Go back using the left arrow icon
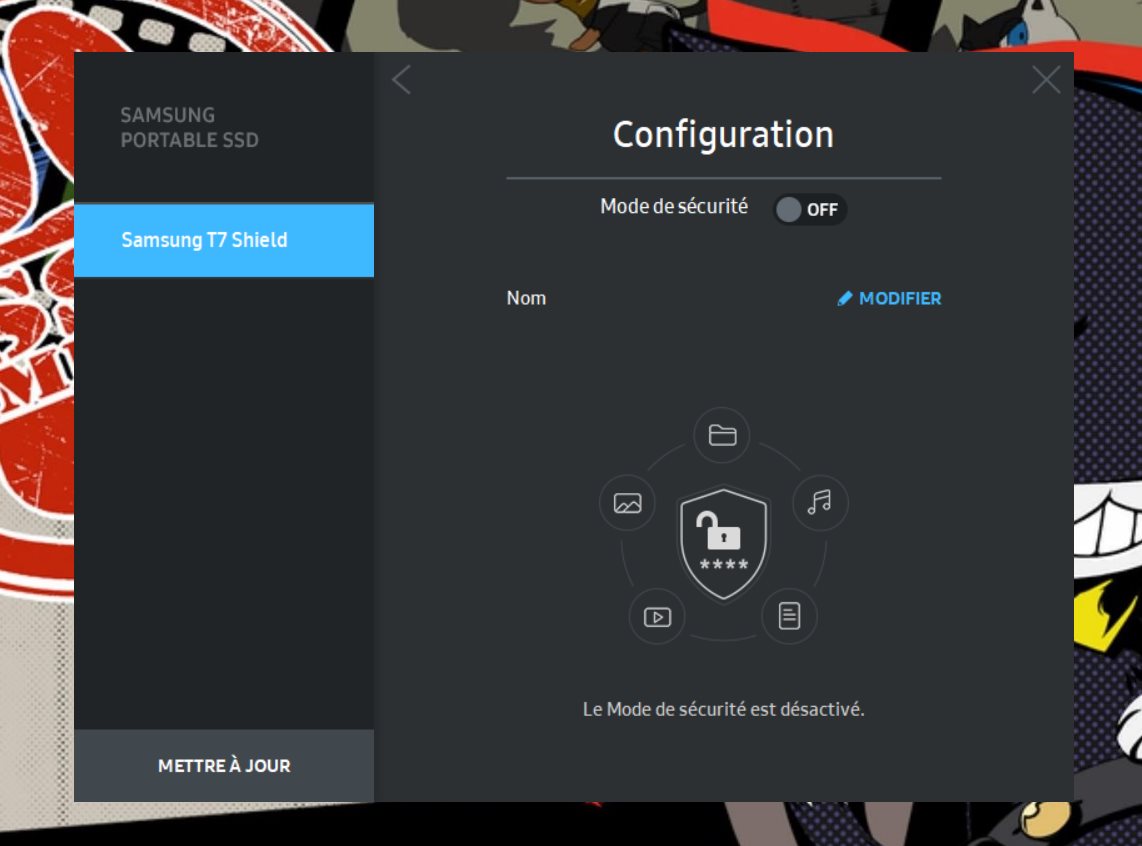 click(401, 80)
